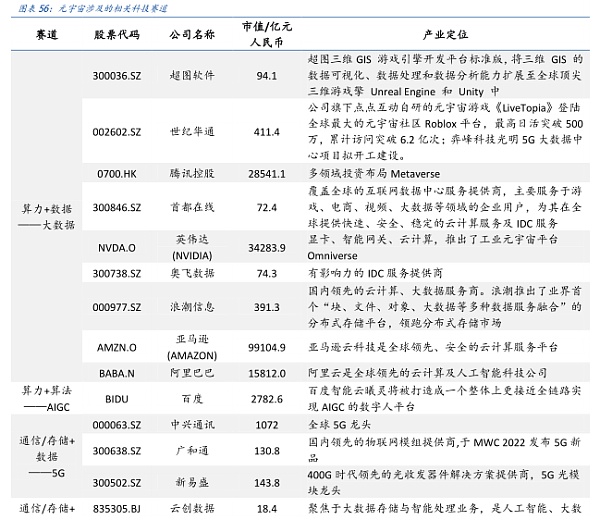
Task: Click company name 云创数据
Action: [192, 509]
